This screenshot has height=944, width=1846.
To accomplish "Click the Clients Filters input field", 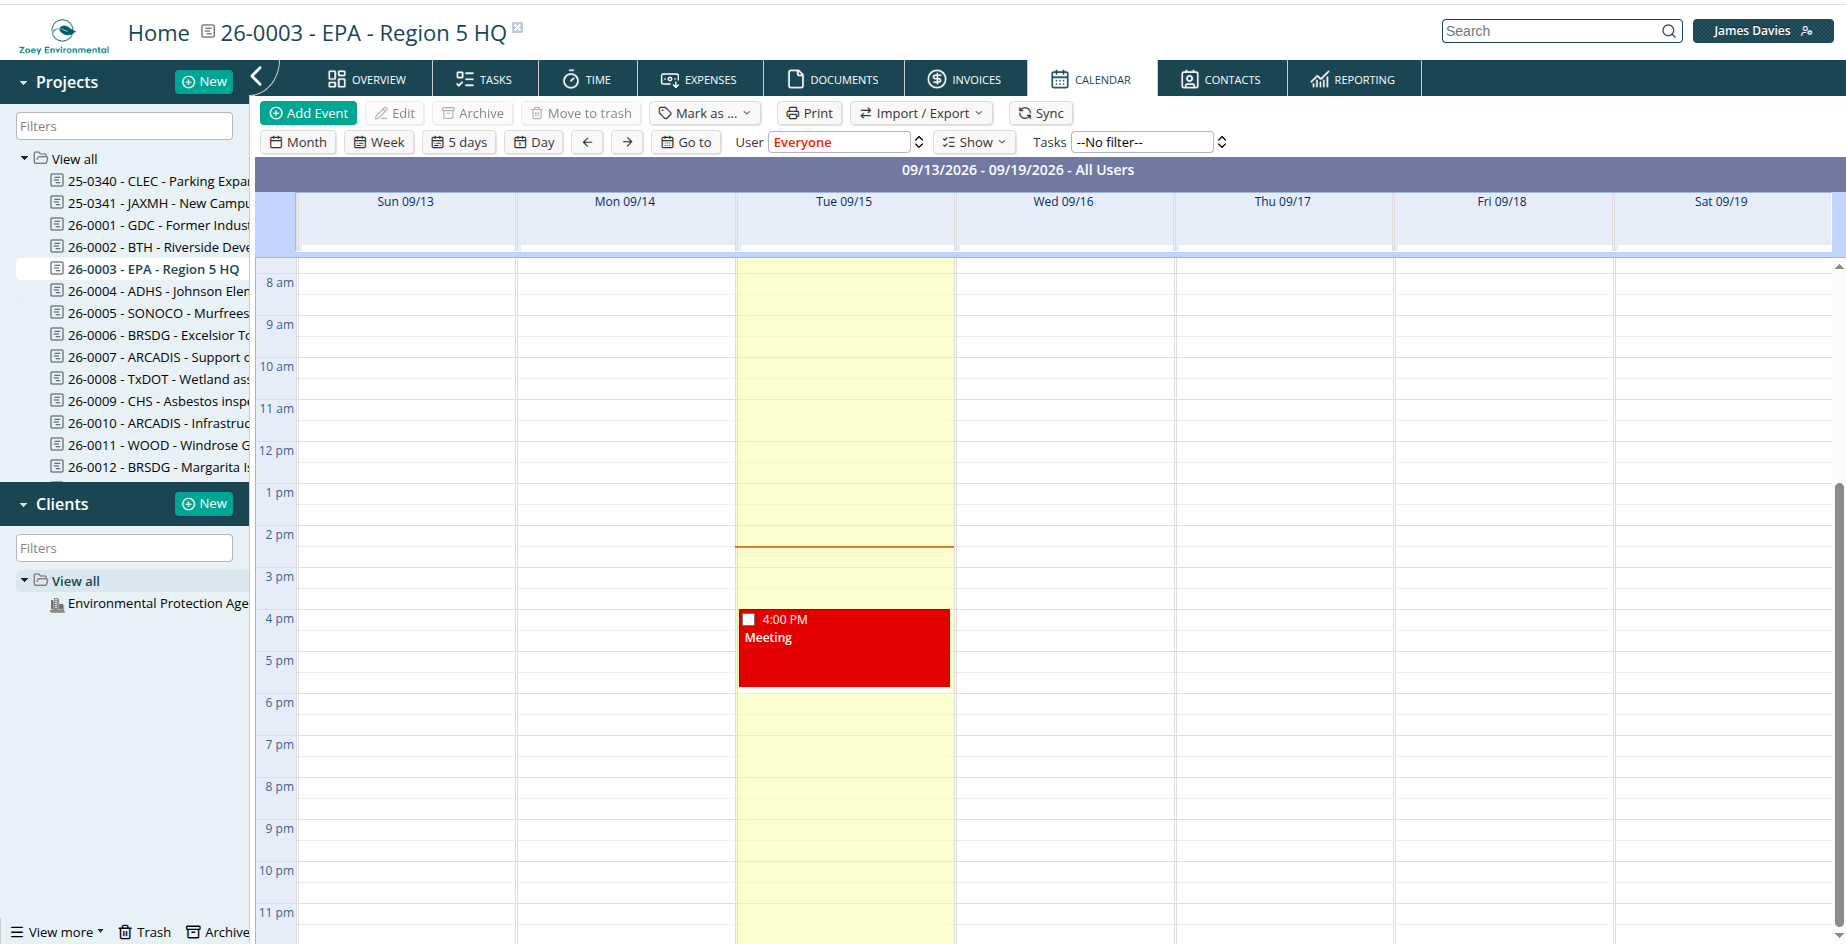I will coord(124,548).
